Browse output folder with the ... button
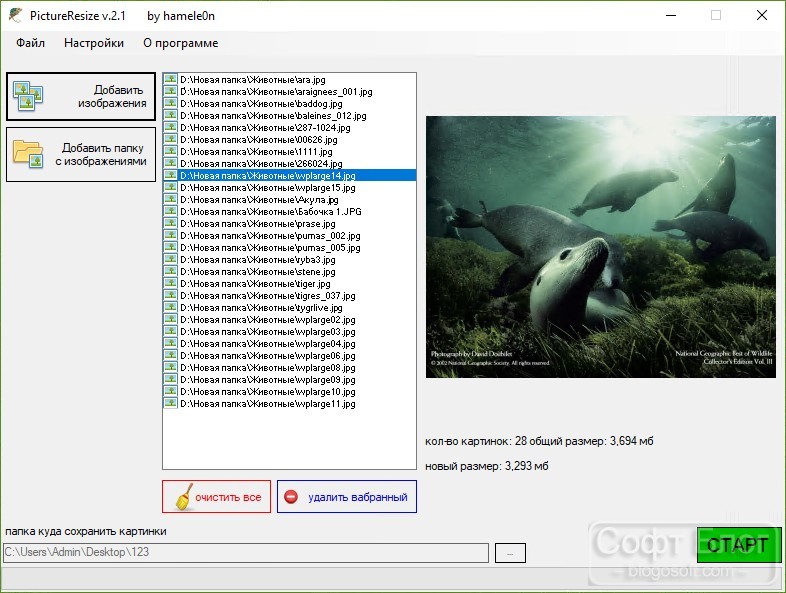Image resolution: width=786 pixels, height=593 pixels. pyautogui.click(x=510, y=553)
